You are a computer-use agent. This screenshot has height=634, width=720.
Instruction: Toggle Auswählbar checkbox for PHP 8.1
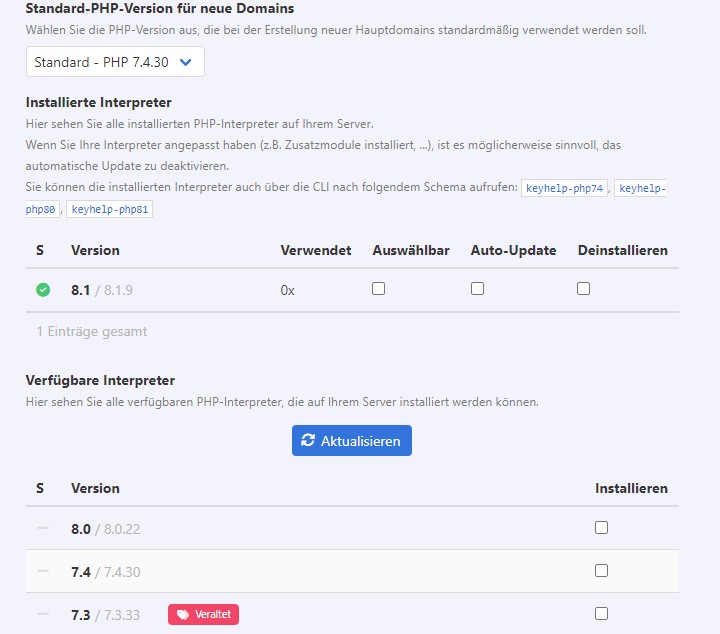[x=378, y=289]
